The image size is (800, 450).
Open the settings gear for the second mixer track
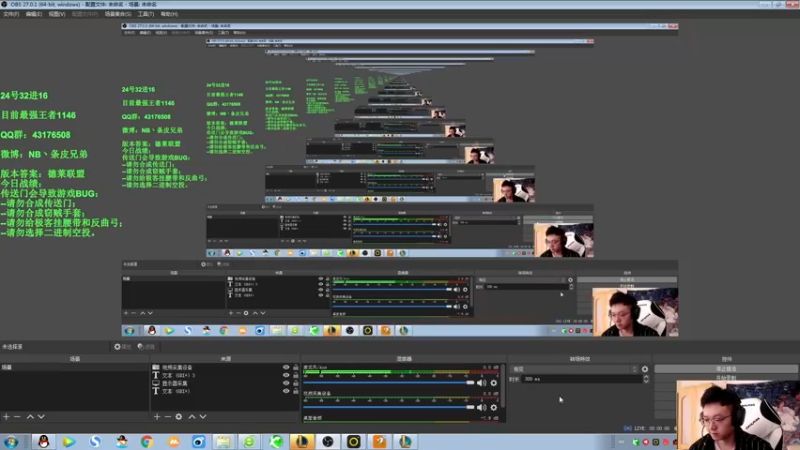click(x=493, y=407)
